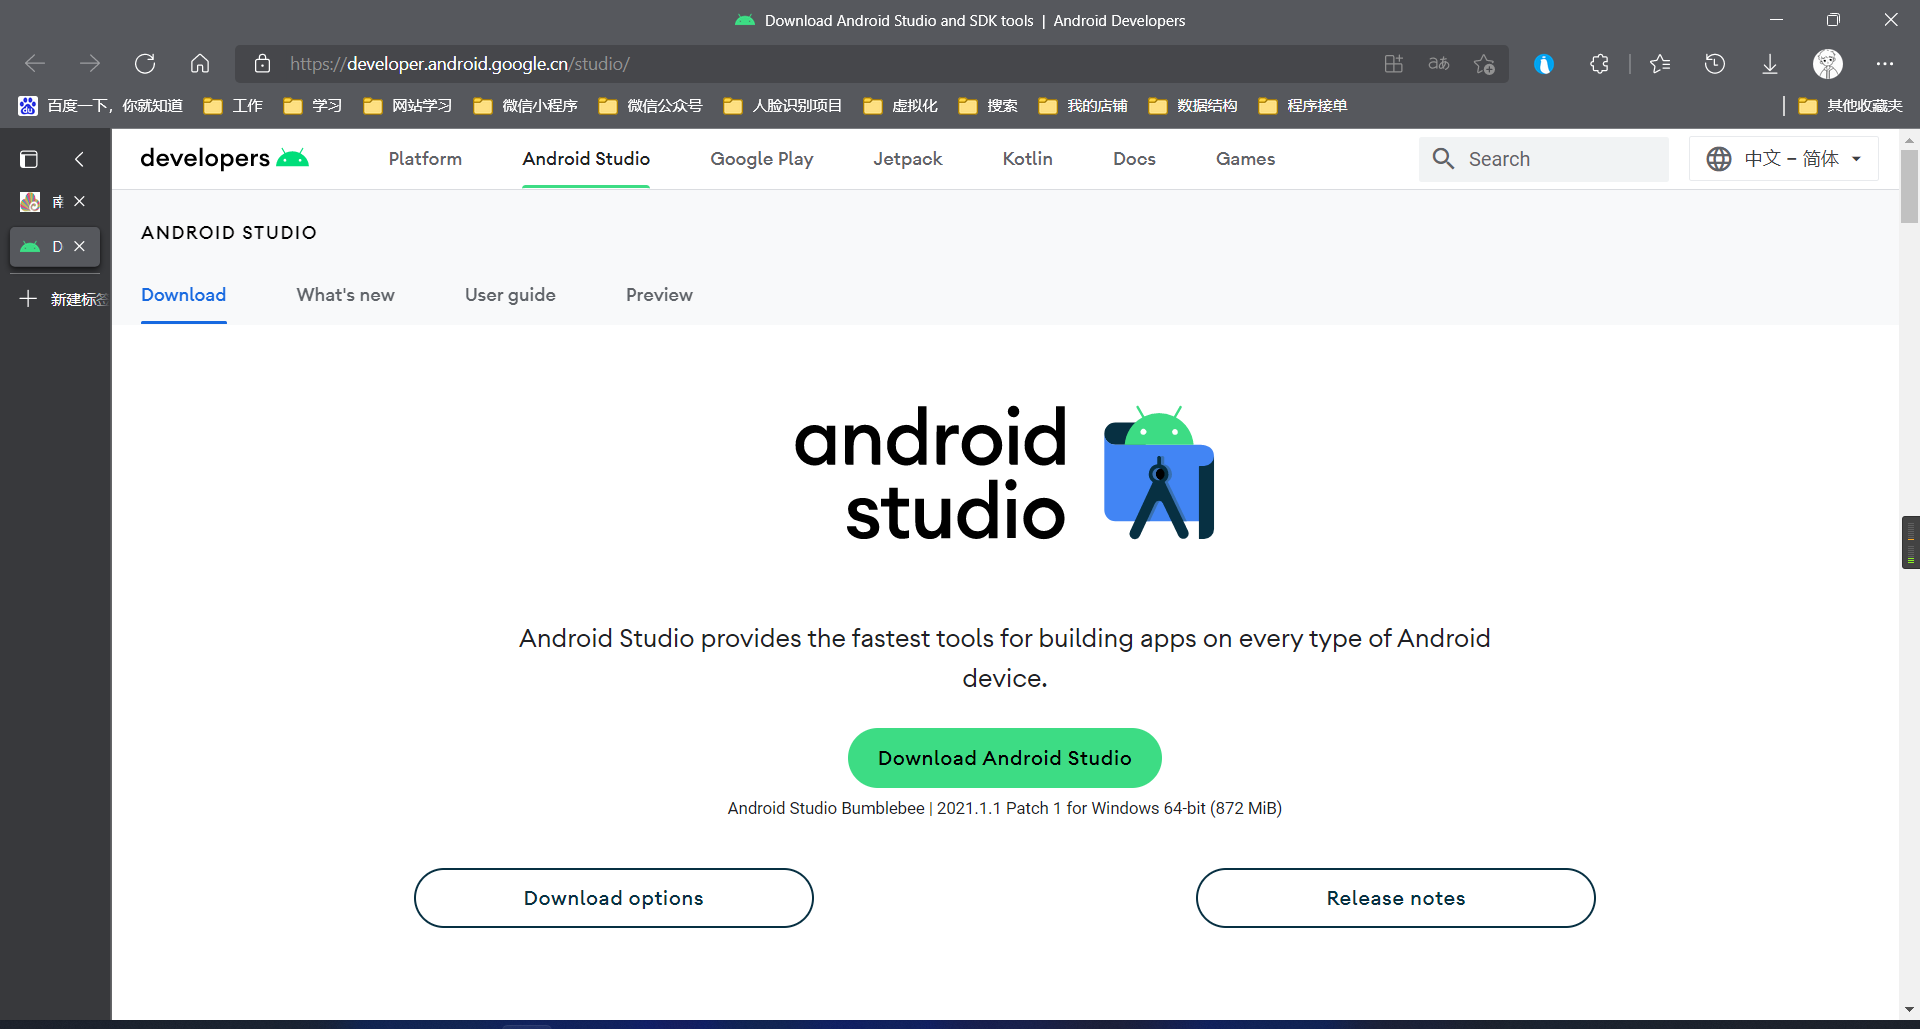Open the 虚拟化 bookmark folder
The height and width of the screenshot is (1029, 1920).
click(901, 106)
